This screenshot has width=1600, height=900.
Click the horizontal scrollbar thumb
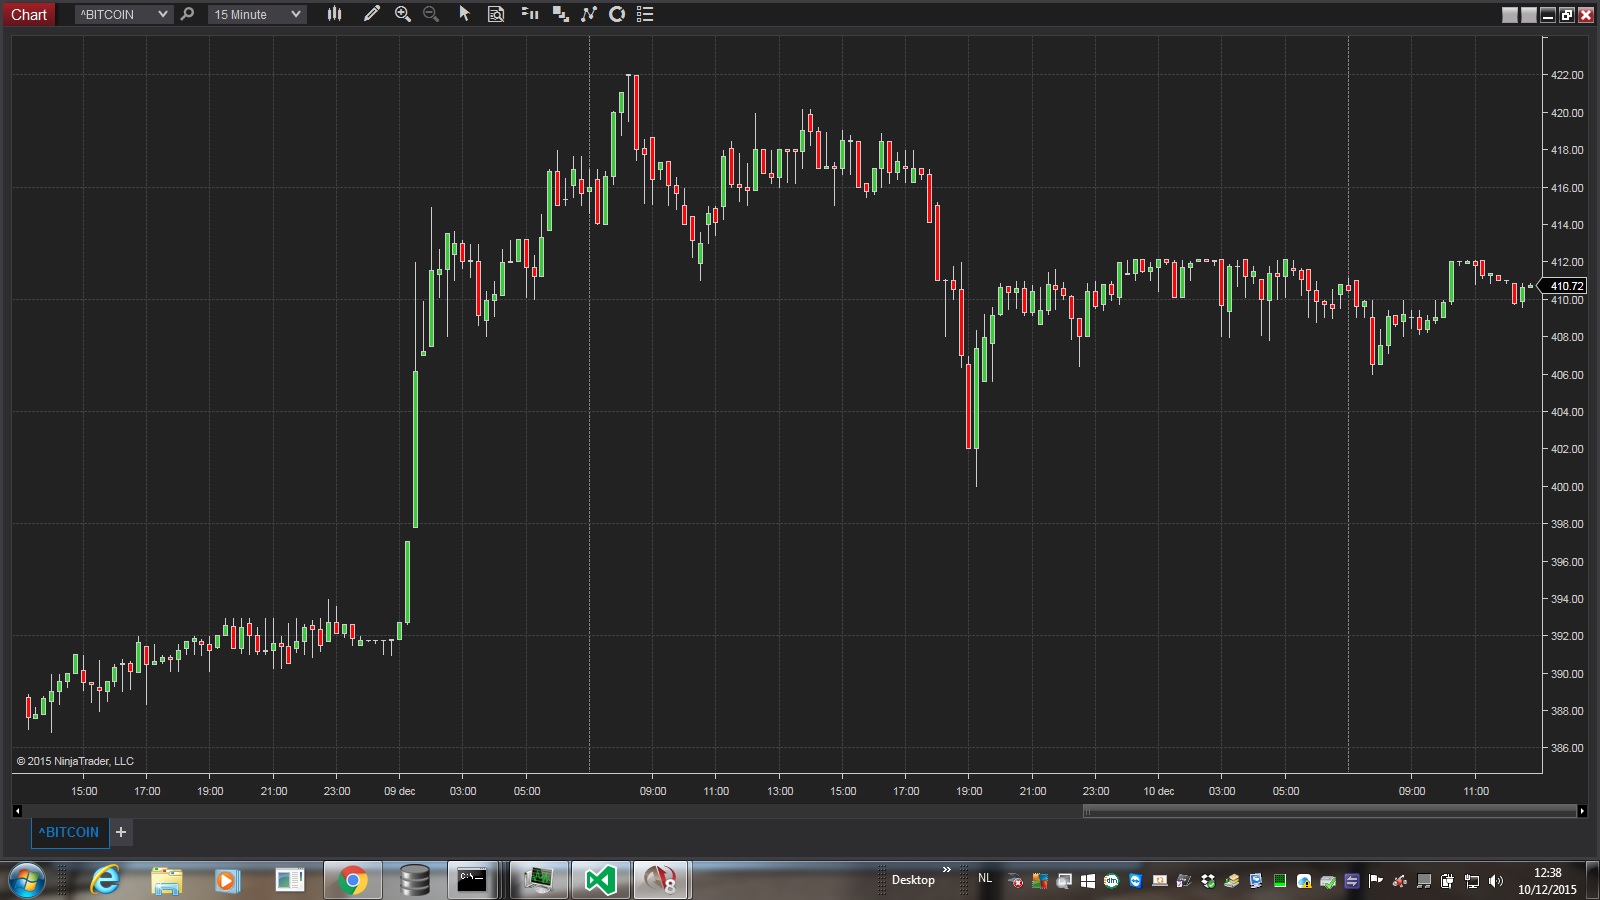pos(1330,811)
